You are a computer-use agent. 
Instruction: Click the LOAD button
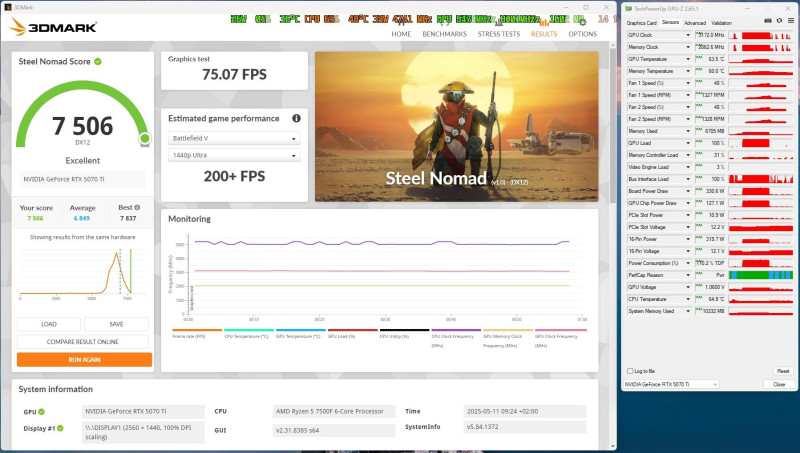coord(49,324)
